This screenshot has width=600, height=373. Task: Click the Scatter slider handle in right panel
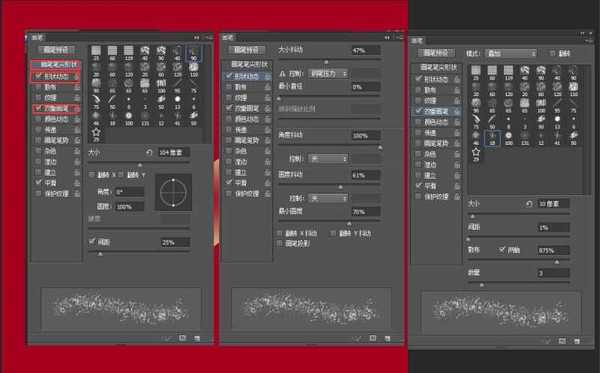tap(557, 262)
